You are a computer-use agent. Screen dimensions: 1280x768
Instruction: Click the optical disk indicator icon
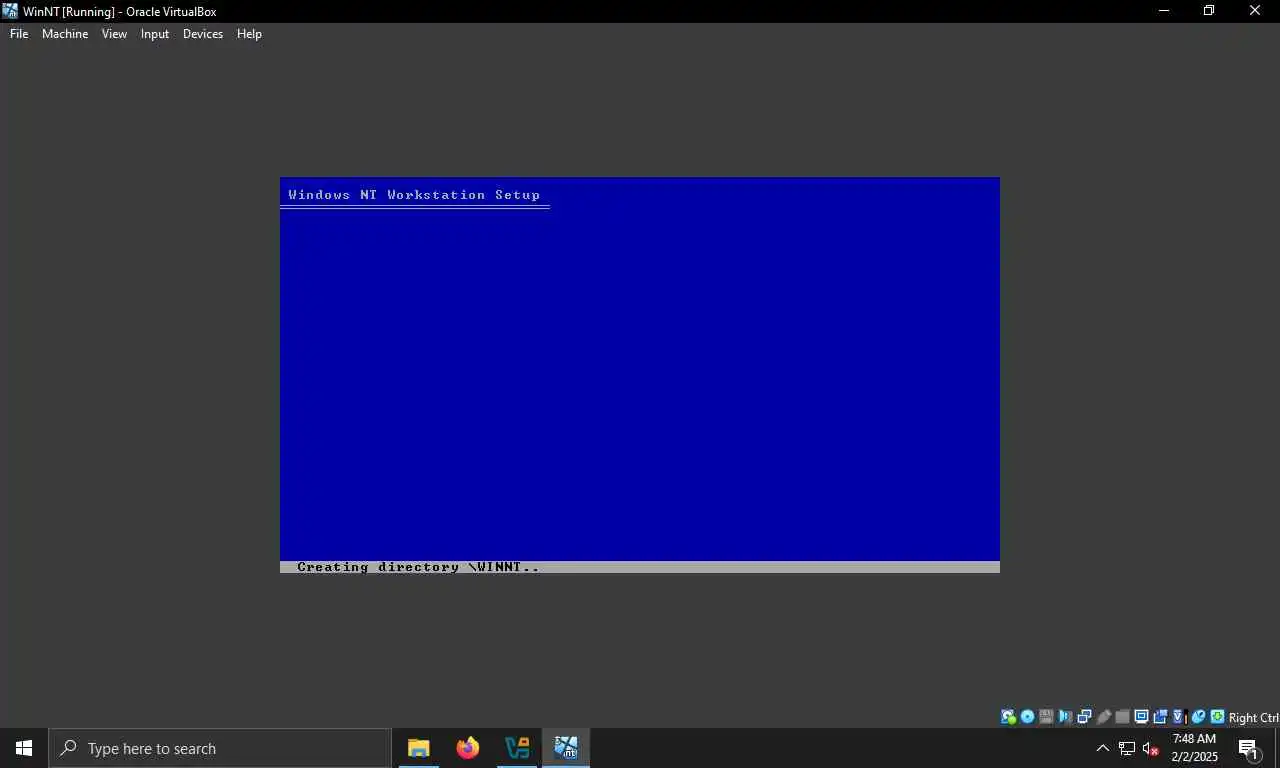[x=1027, y=717]
